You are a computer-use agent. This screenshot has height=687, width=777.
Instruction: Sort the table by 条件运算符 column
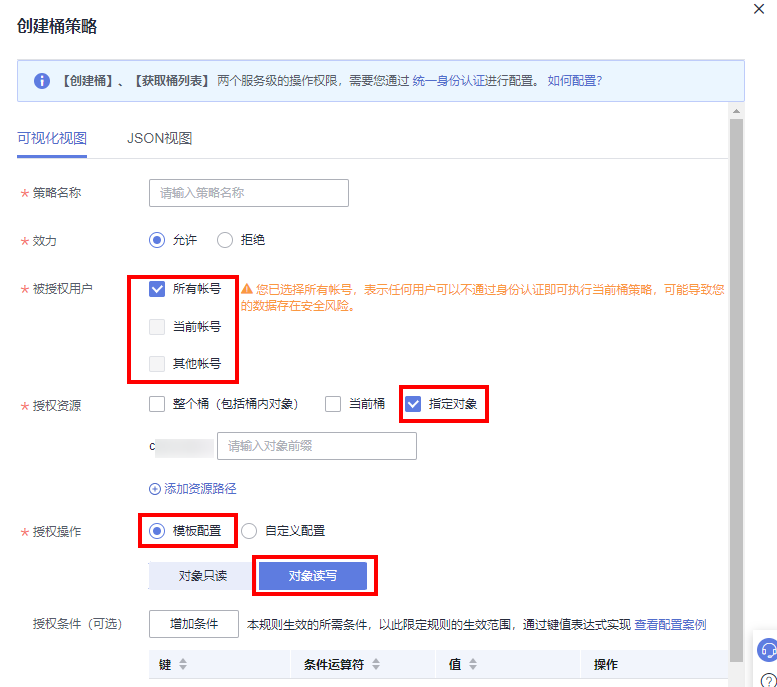tap(376, 664)
